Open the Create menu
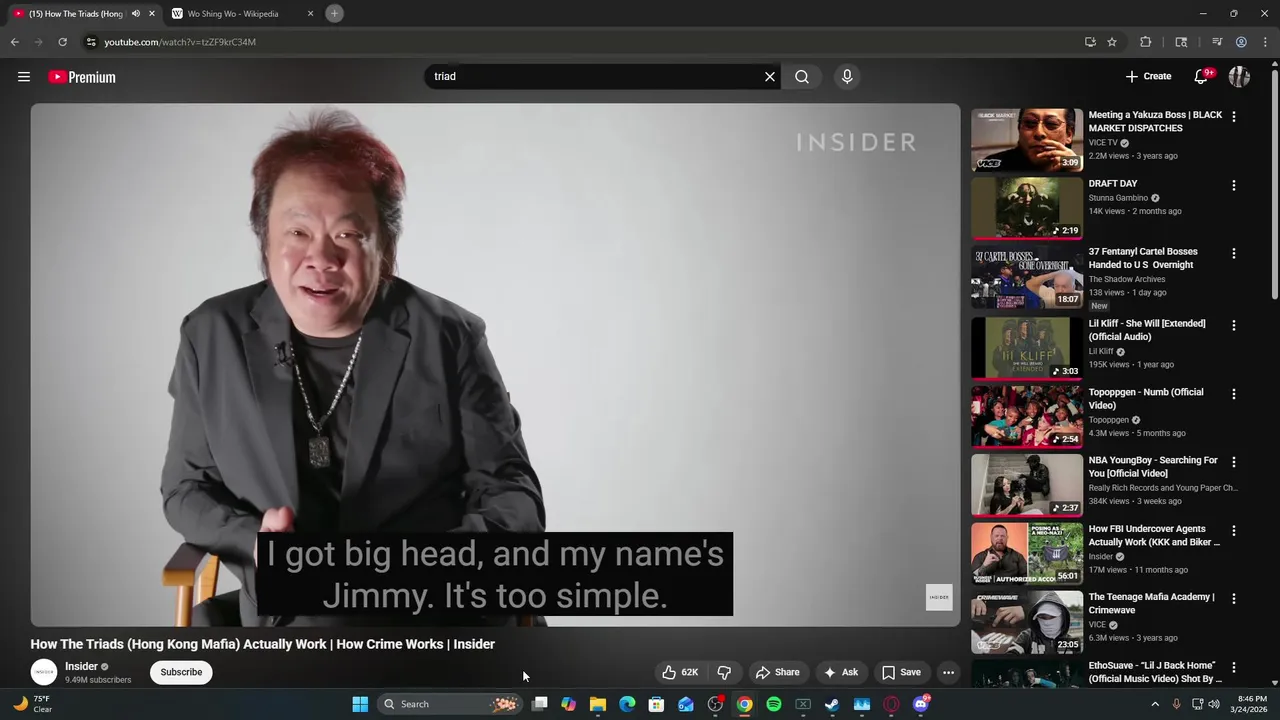This screenshot has height=720, width=1280. [1148, 76]
